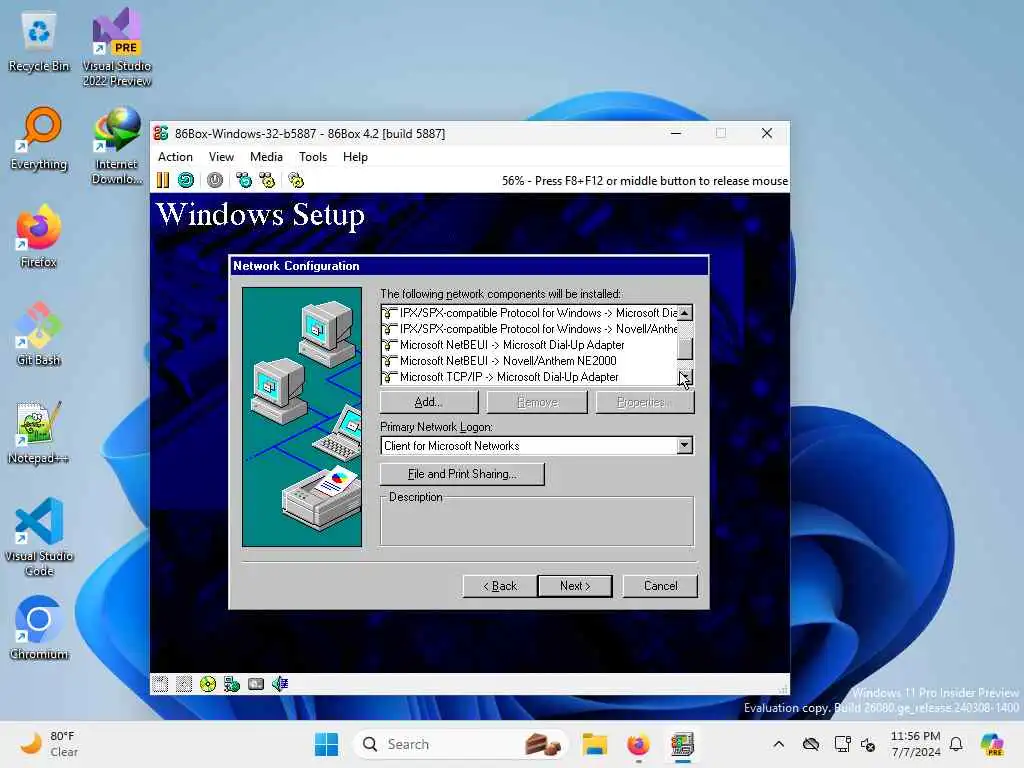Open the clock showing 11:56 PM
The width and height of the screenshot is (1024, 768).
(x=916, y=744)
